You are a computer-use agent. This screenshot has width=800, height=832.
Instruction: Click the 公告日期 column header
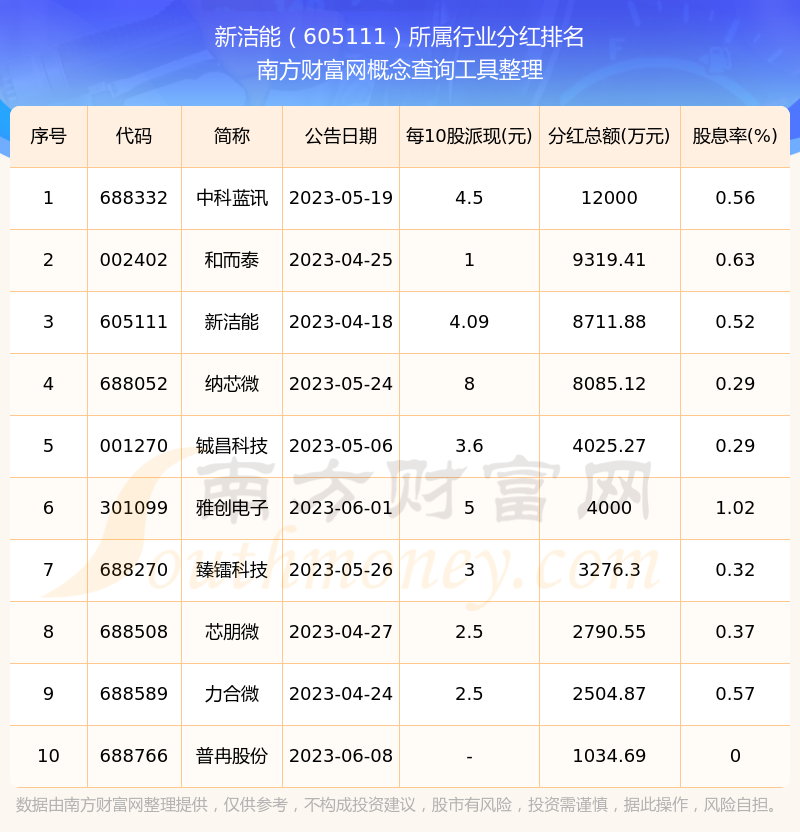click(x=341, y=136)
